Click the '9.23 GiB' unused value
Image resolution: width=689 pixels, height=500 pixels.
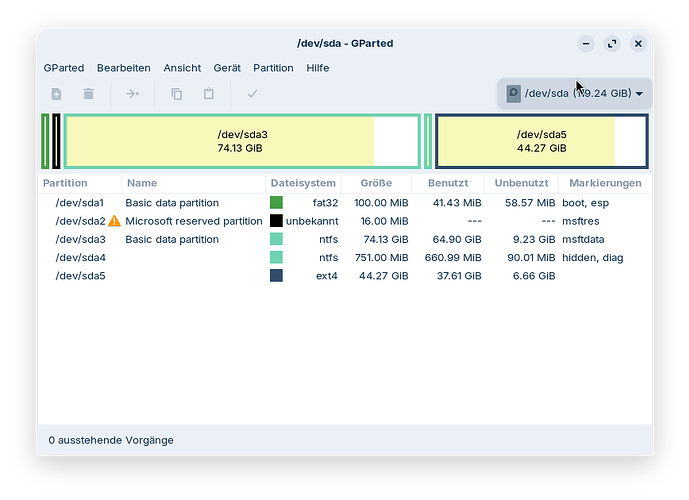point(534,239)
